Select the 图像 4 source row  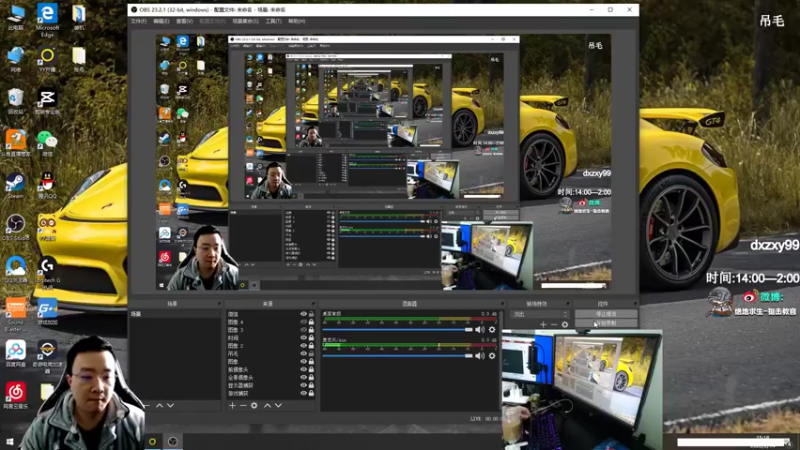click(271, 322)
